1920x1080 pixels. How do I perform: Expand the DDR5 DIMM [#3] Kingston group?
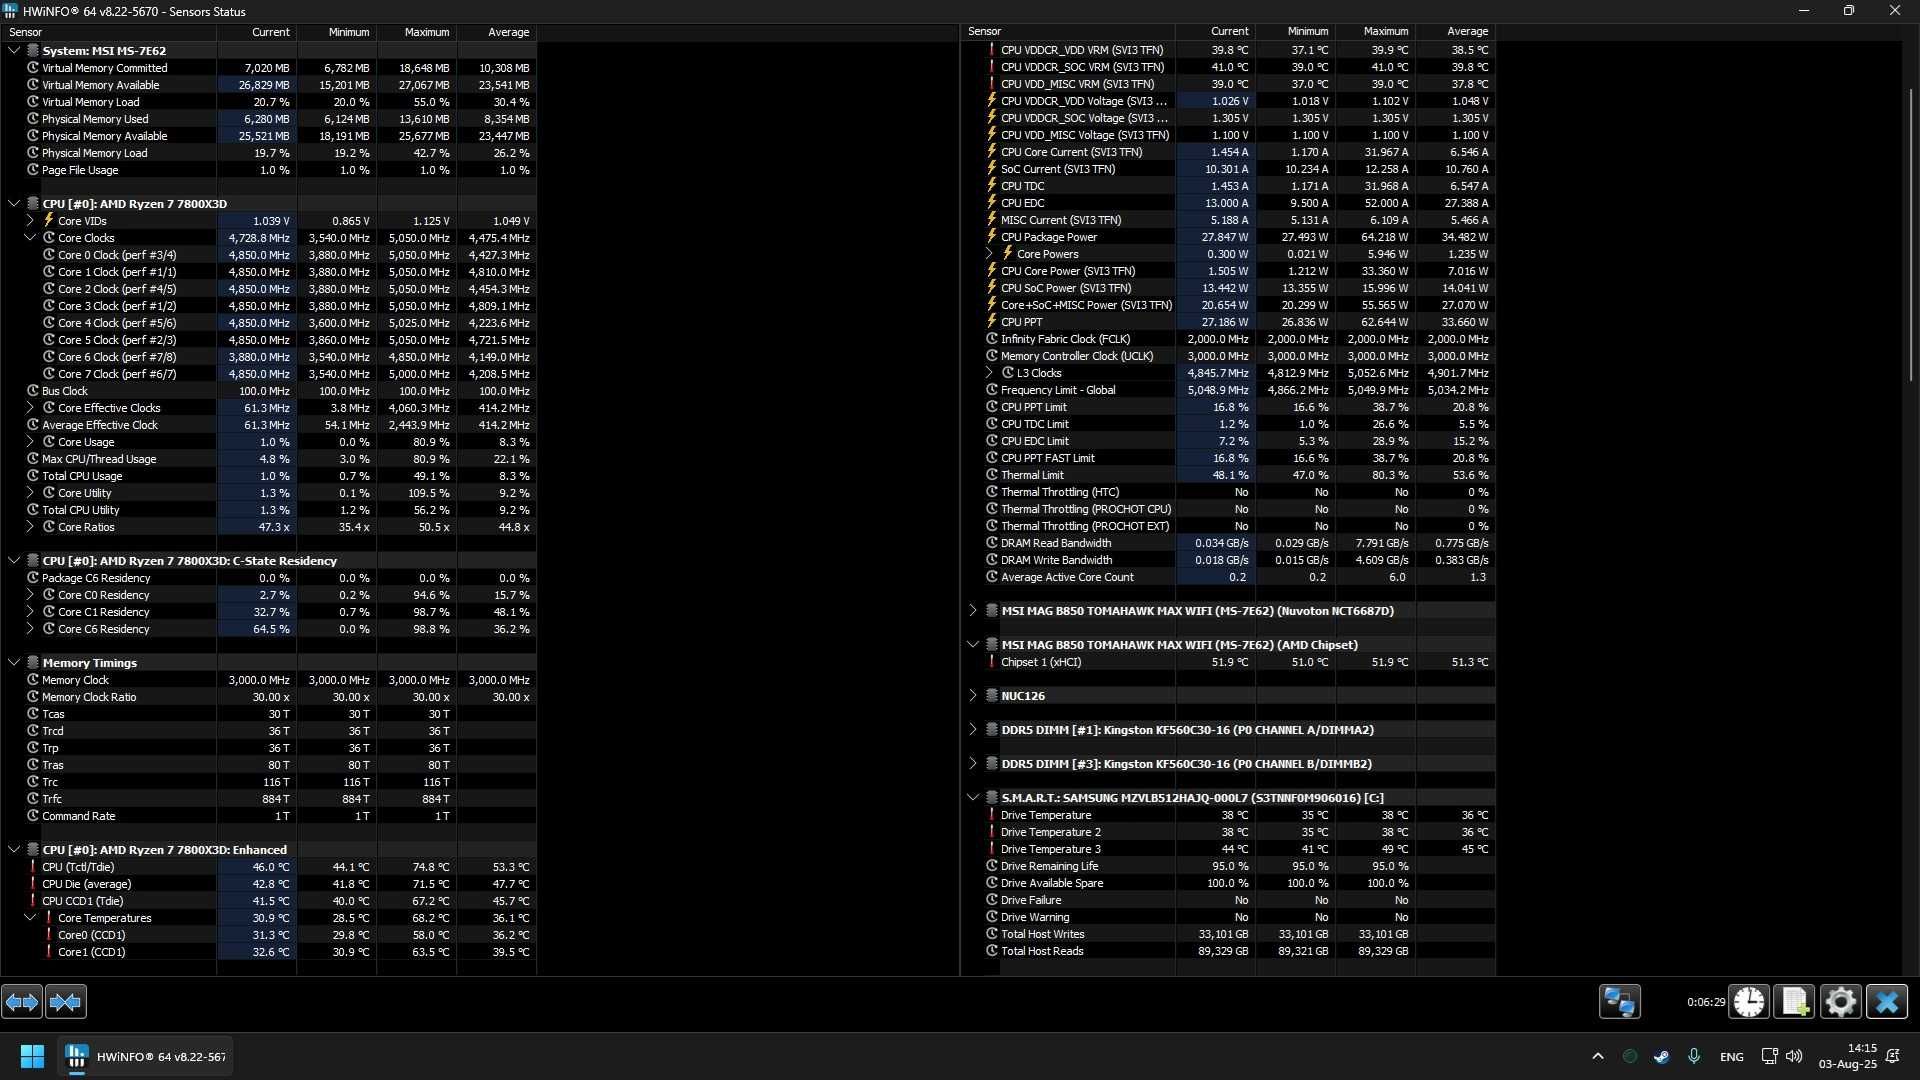[x=973, y=763]
